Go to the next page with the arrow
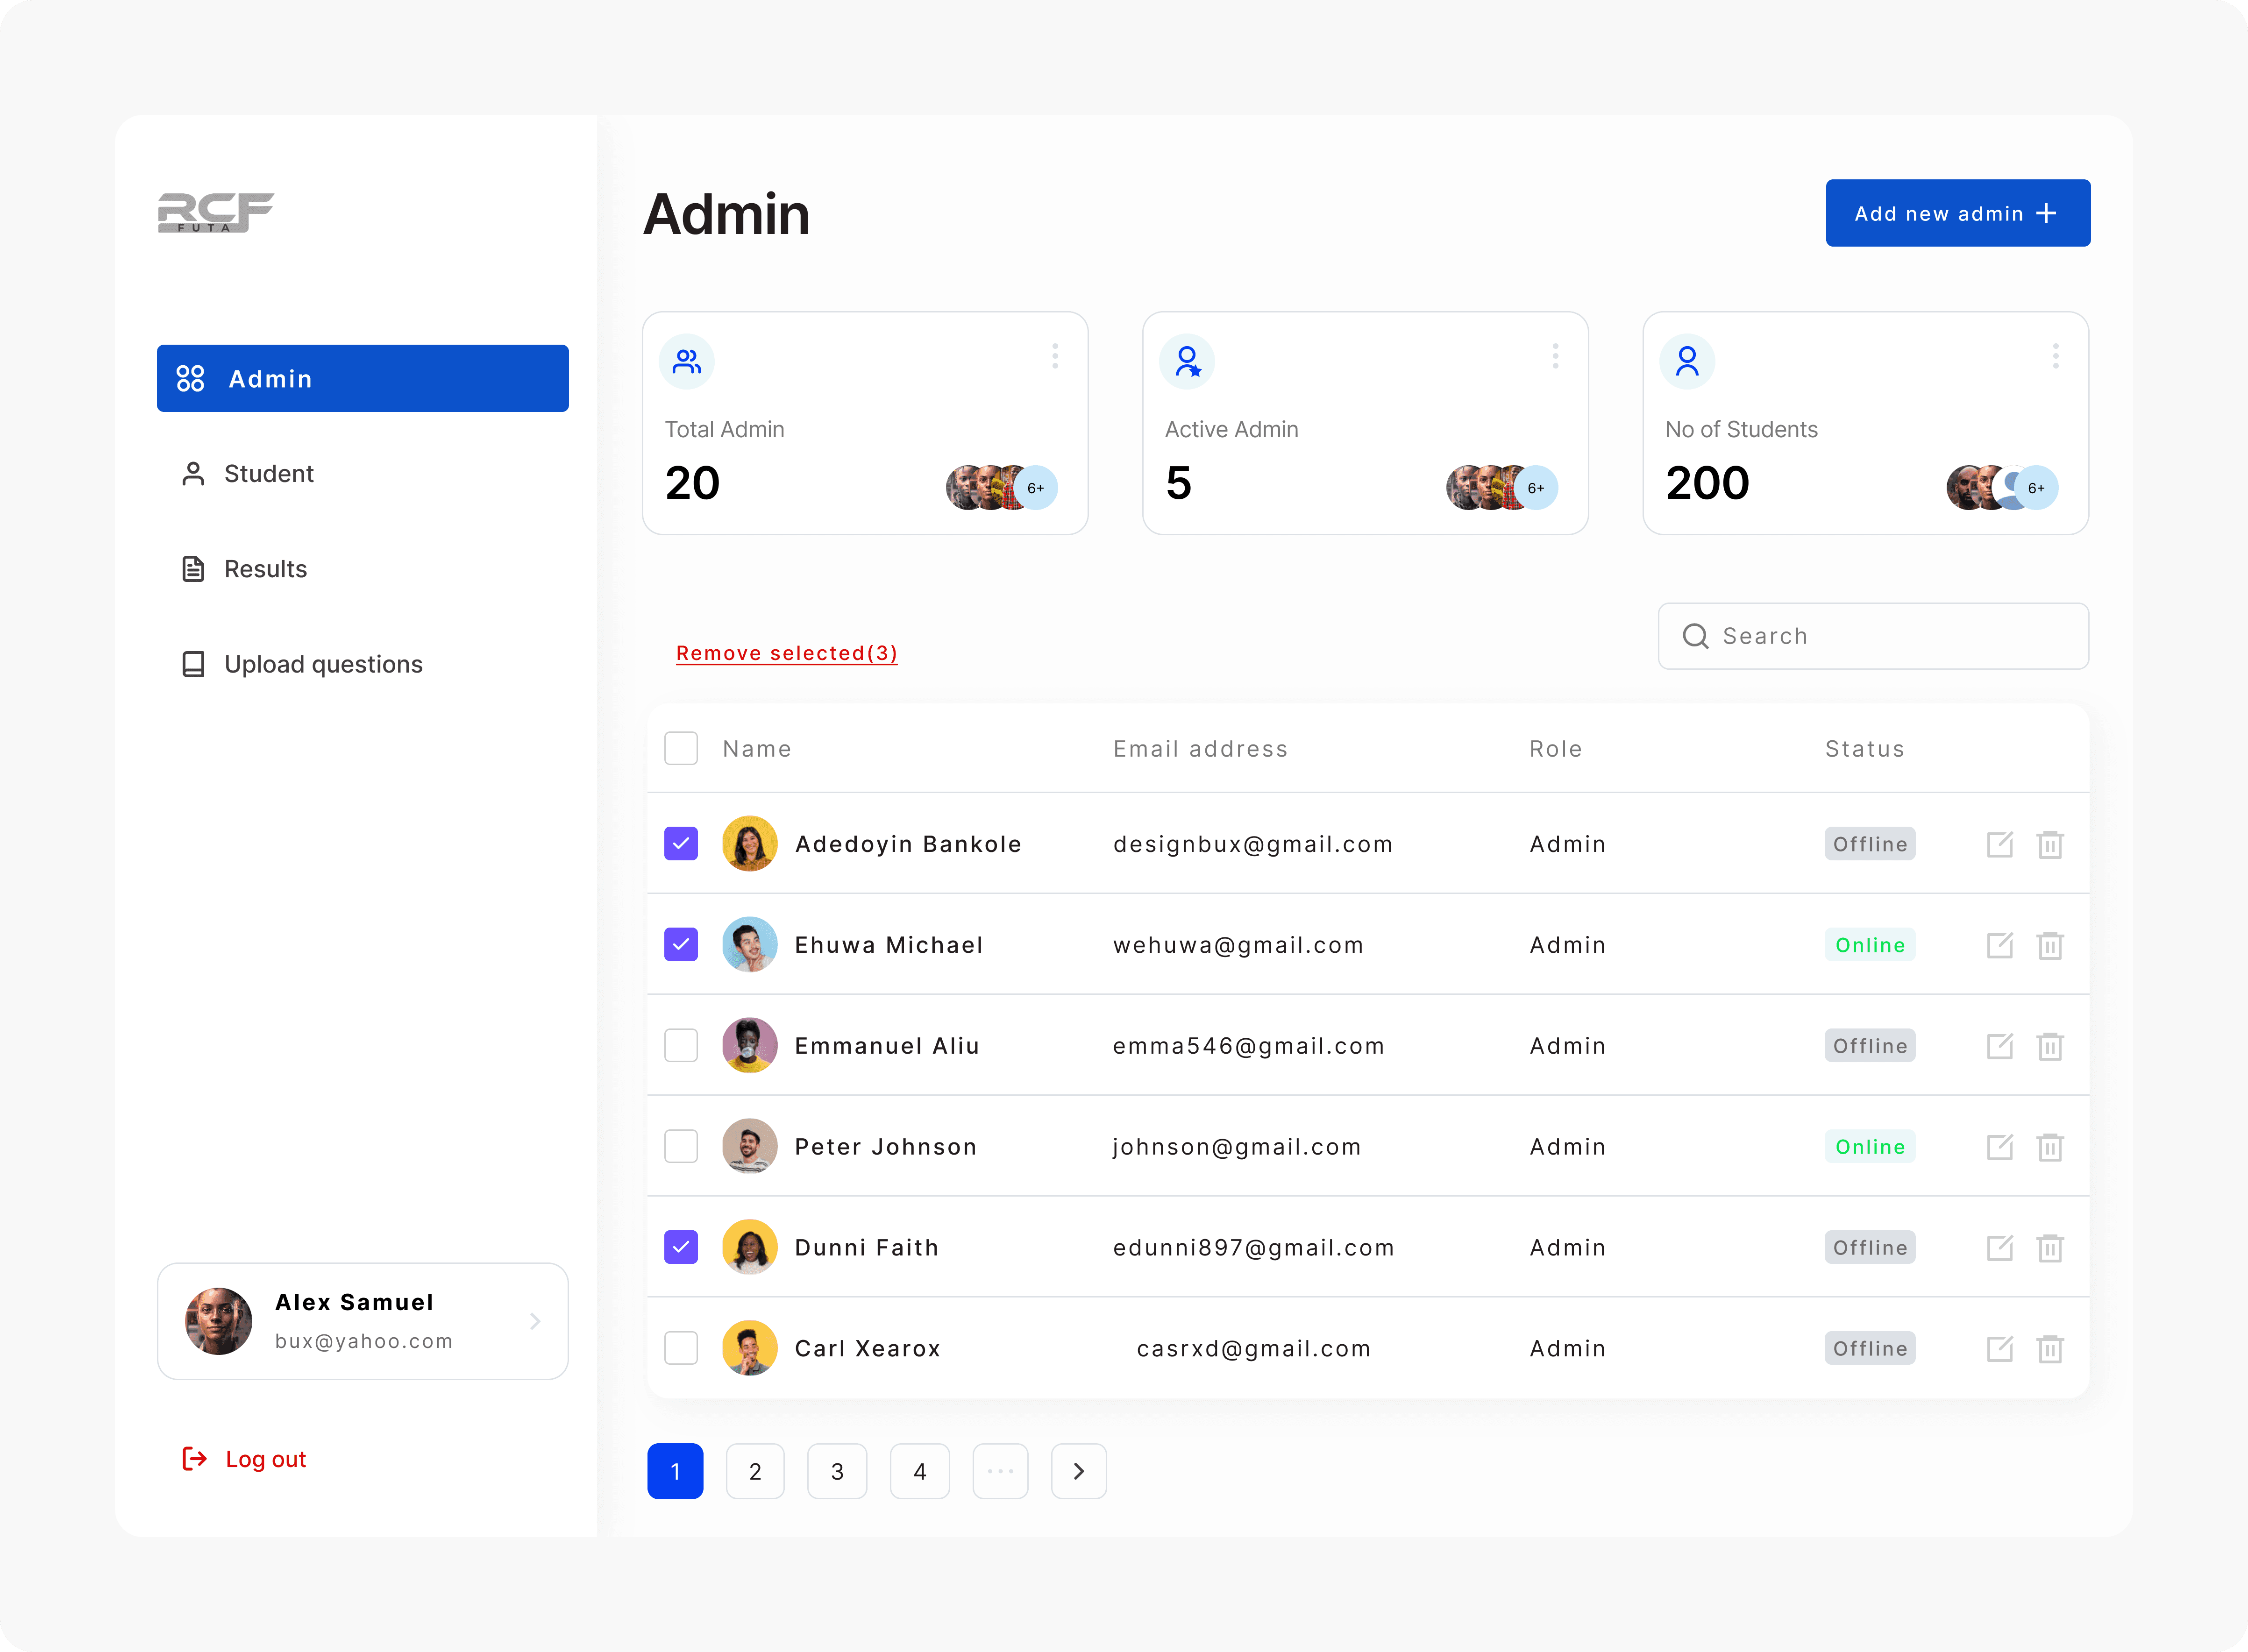This screenshot has height=1652, width=2248. click(1078, 1471)
